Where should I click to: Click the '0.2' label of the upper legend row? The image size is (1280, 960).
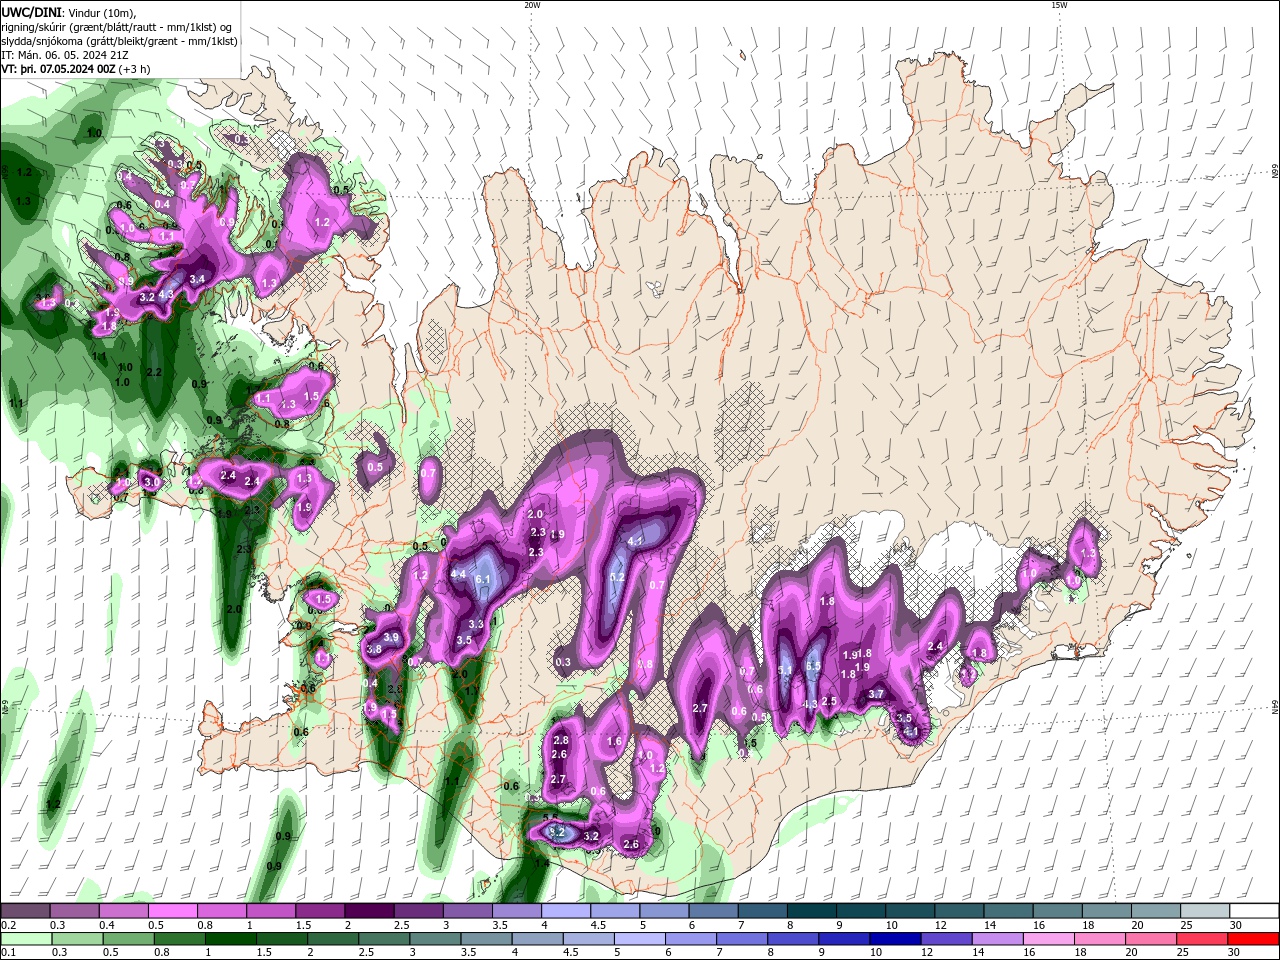pos(8,925)
